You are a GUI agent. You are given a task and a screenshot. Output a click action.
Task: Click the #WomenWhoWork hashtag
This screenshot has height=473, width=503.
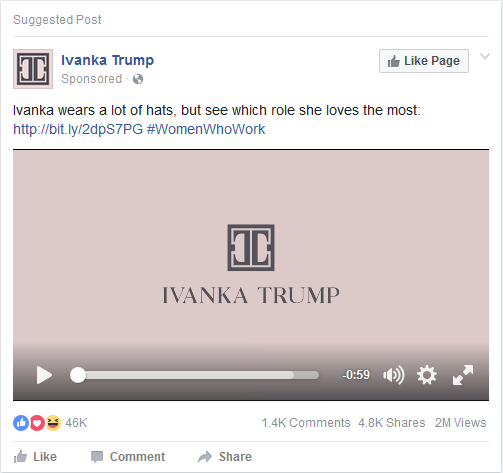click(206, 129)
